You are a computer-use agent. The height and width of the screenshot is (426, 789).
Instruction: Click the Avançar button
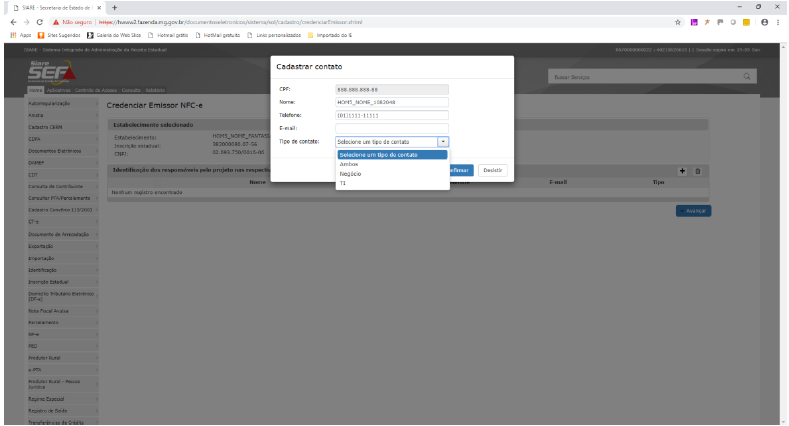point(694,211)
